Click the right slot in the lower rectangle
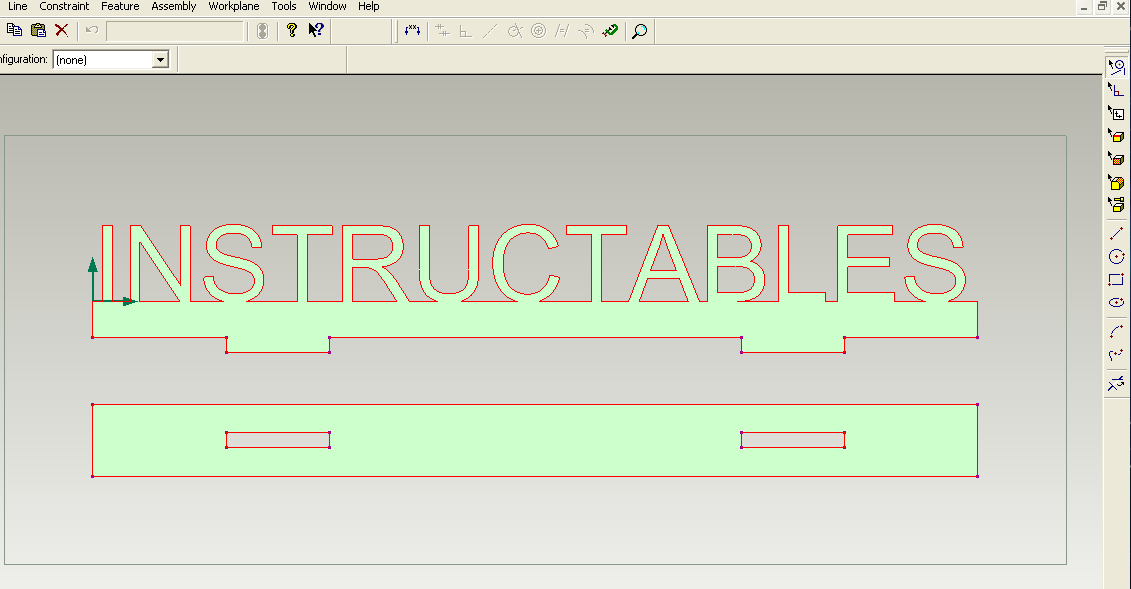 (793, 440)
